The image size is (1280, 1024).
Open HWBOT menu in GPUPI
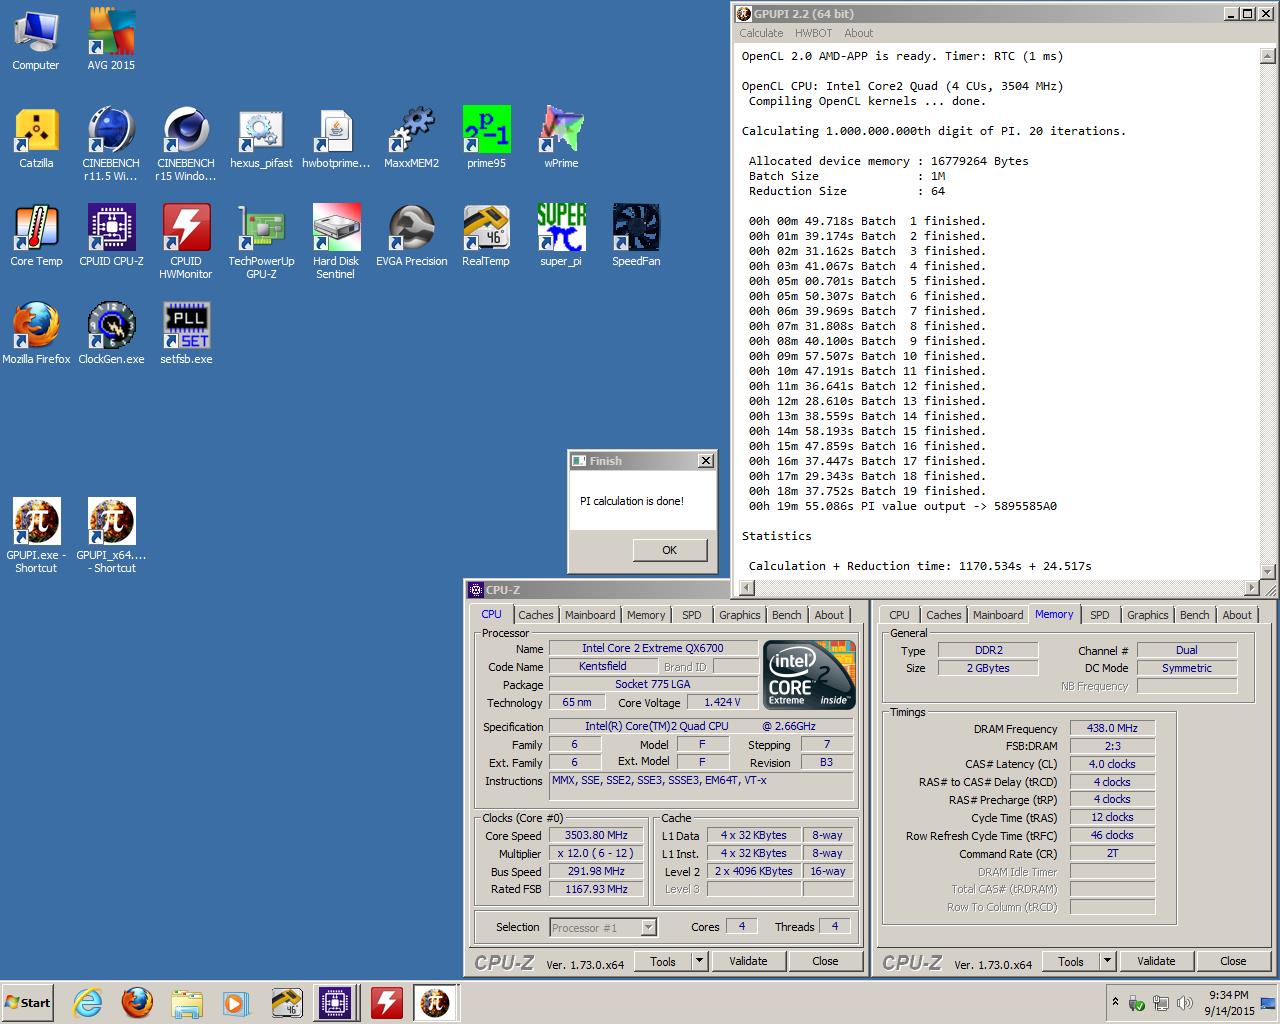click(x=814, y=33)
